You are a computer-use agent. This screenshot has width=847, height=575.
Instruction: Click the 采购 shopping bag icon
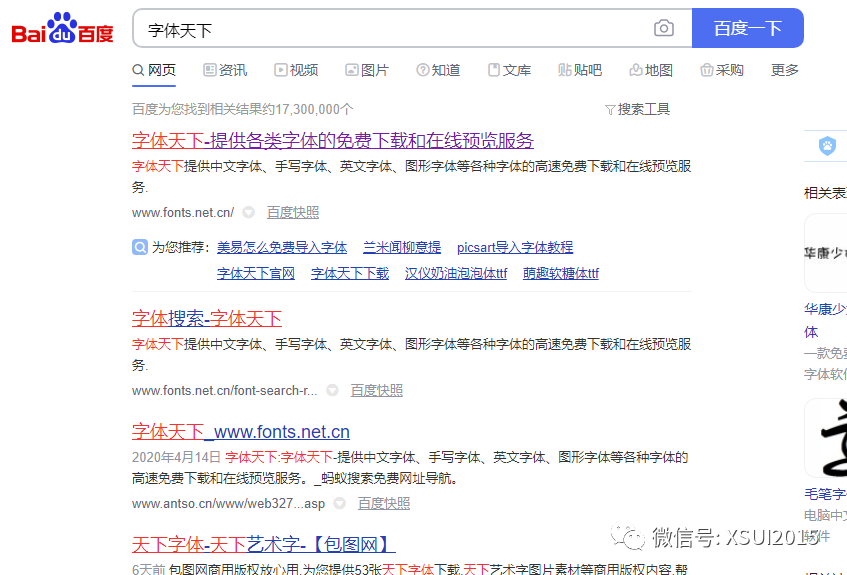707,70
